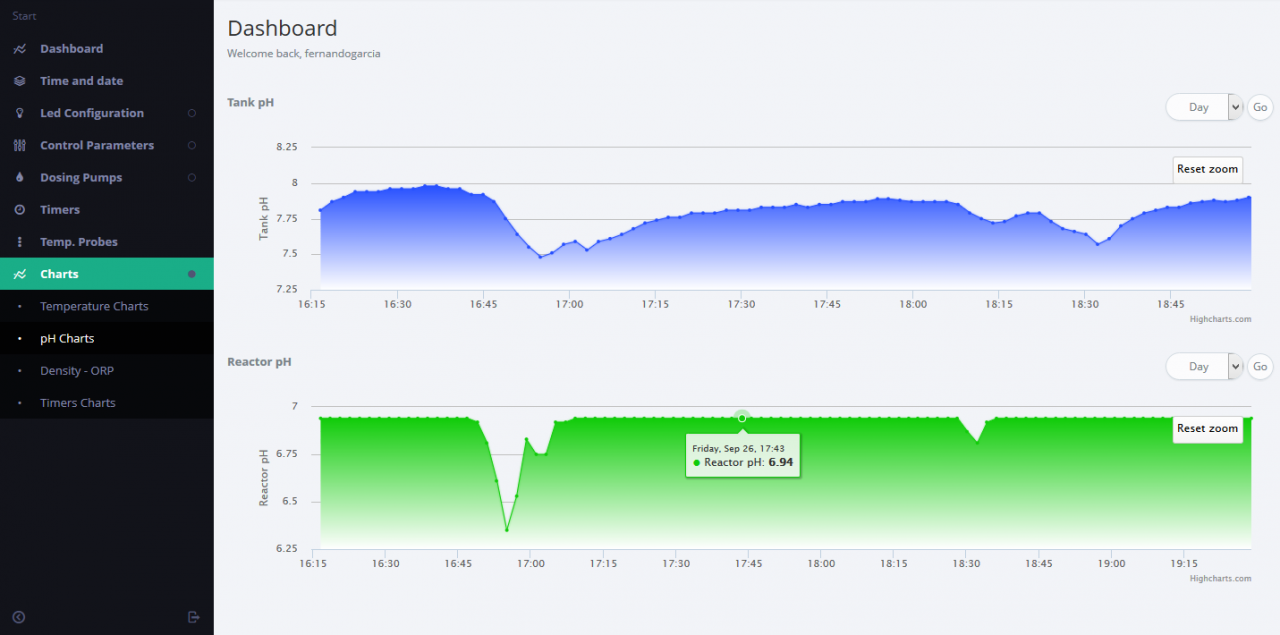Select Density - ORP submenu item
This screenshot has width=1280, height=635.
(x=78, y=371)
